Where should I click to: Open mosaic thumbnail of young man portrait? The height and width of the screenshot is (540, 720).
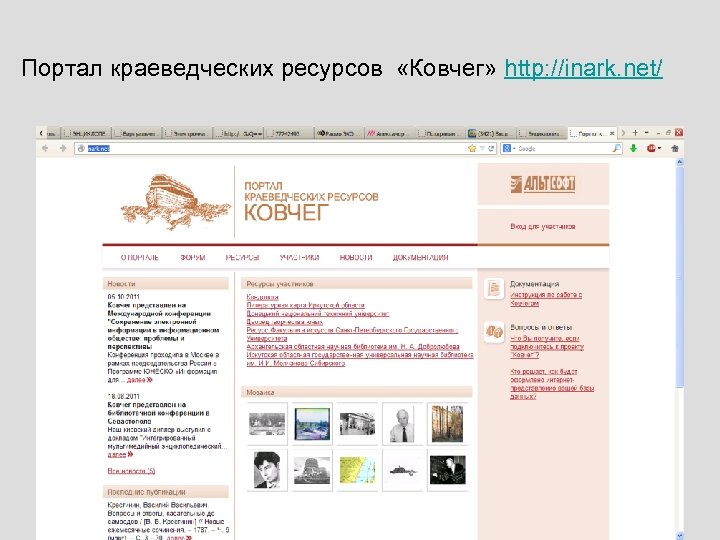[267, 471]
